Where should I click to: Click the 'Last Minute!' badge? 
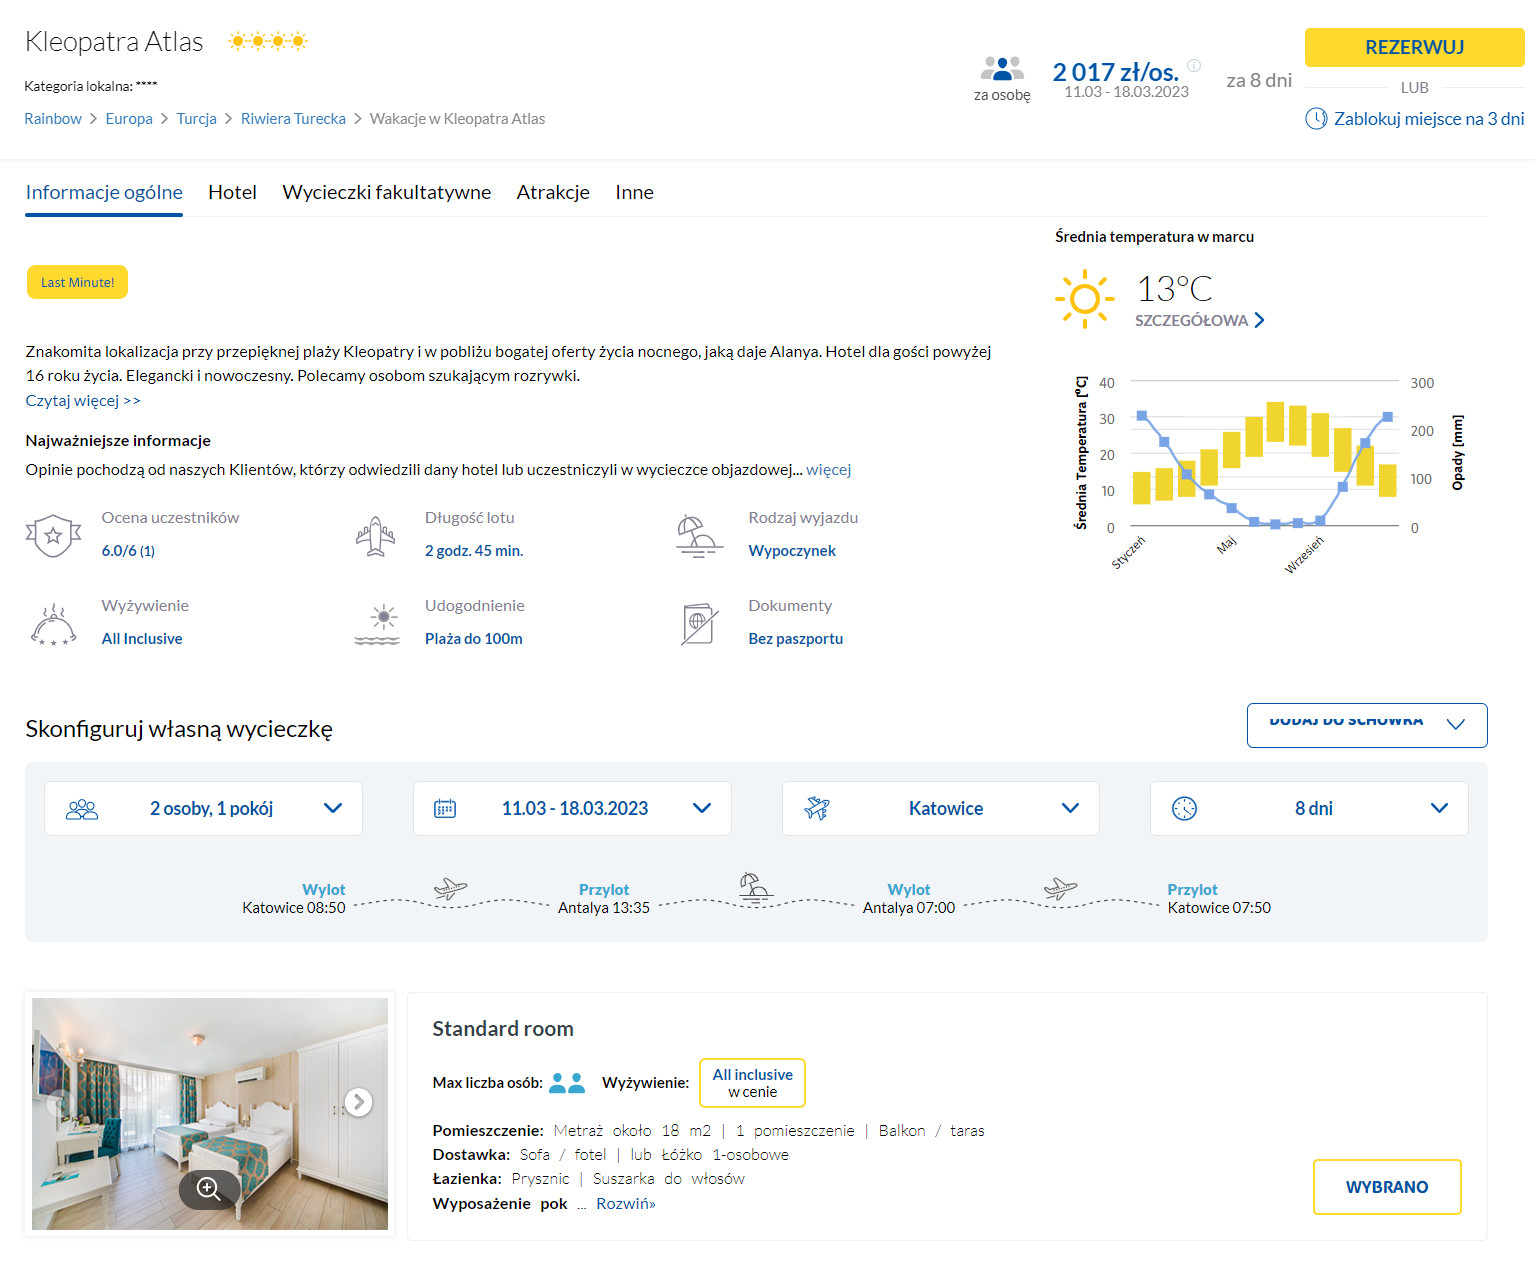pyautogui.click(x=77, y=282)
